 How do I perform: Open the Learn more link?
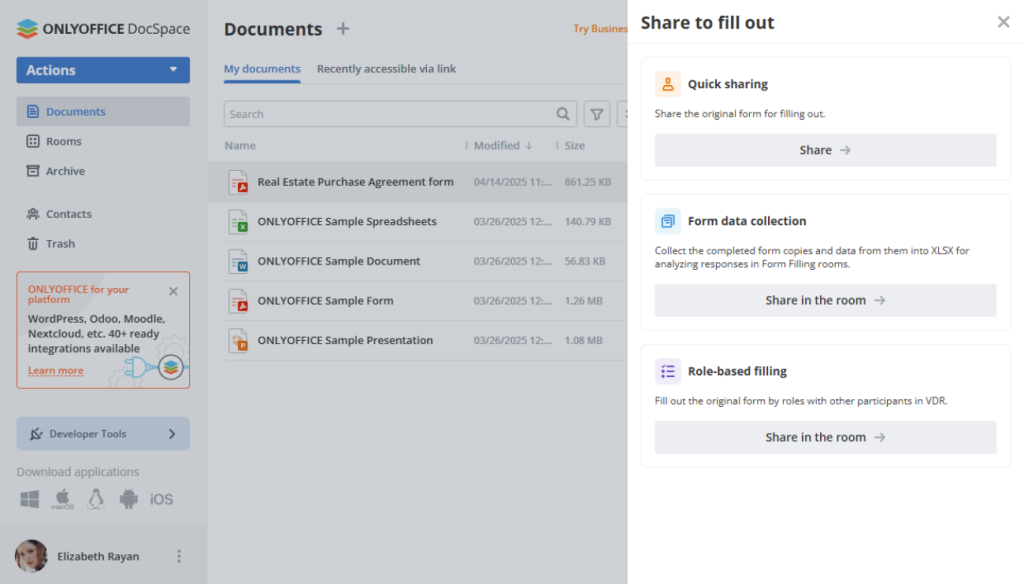pyautogui.click(x=55, y=370)
